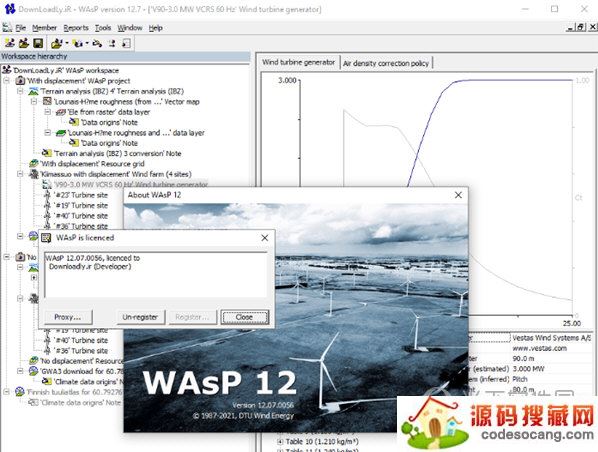Click the GWA3 download globe icon
The image size is (598, 452).
tap(34, 371)
